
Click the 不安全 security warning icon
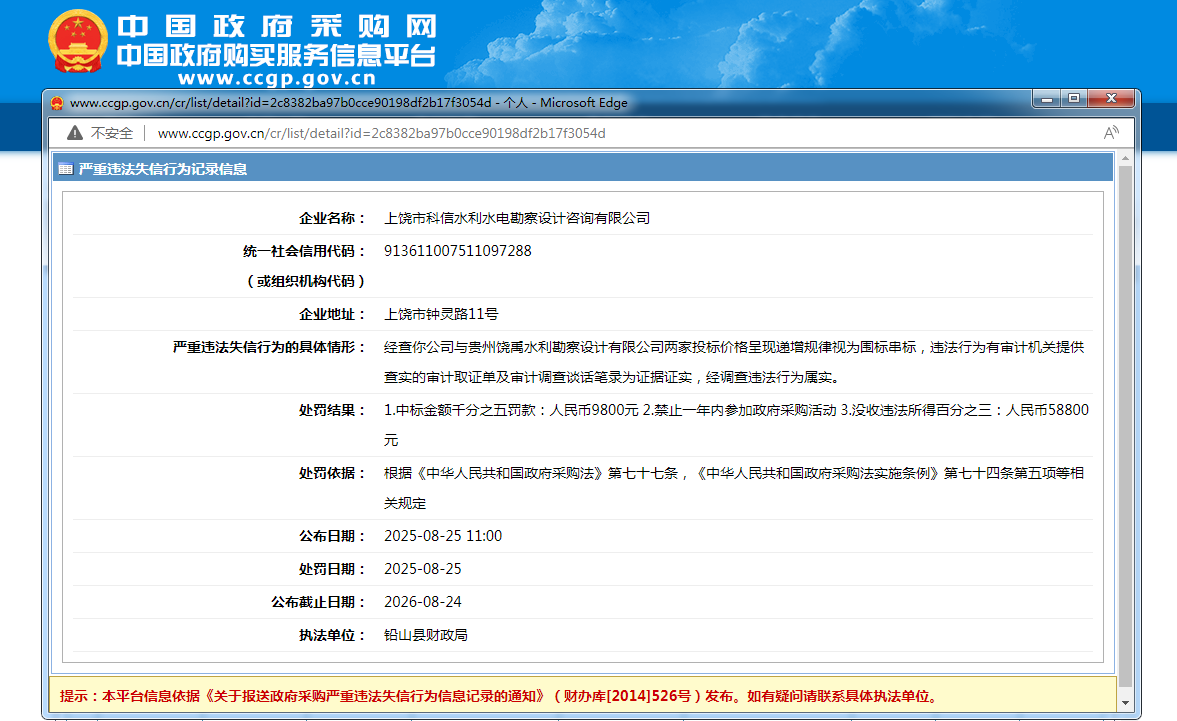(74, 133)
